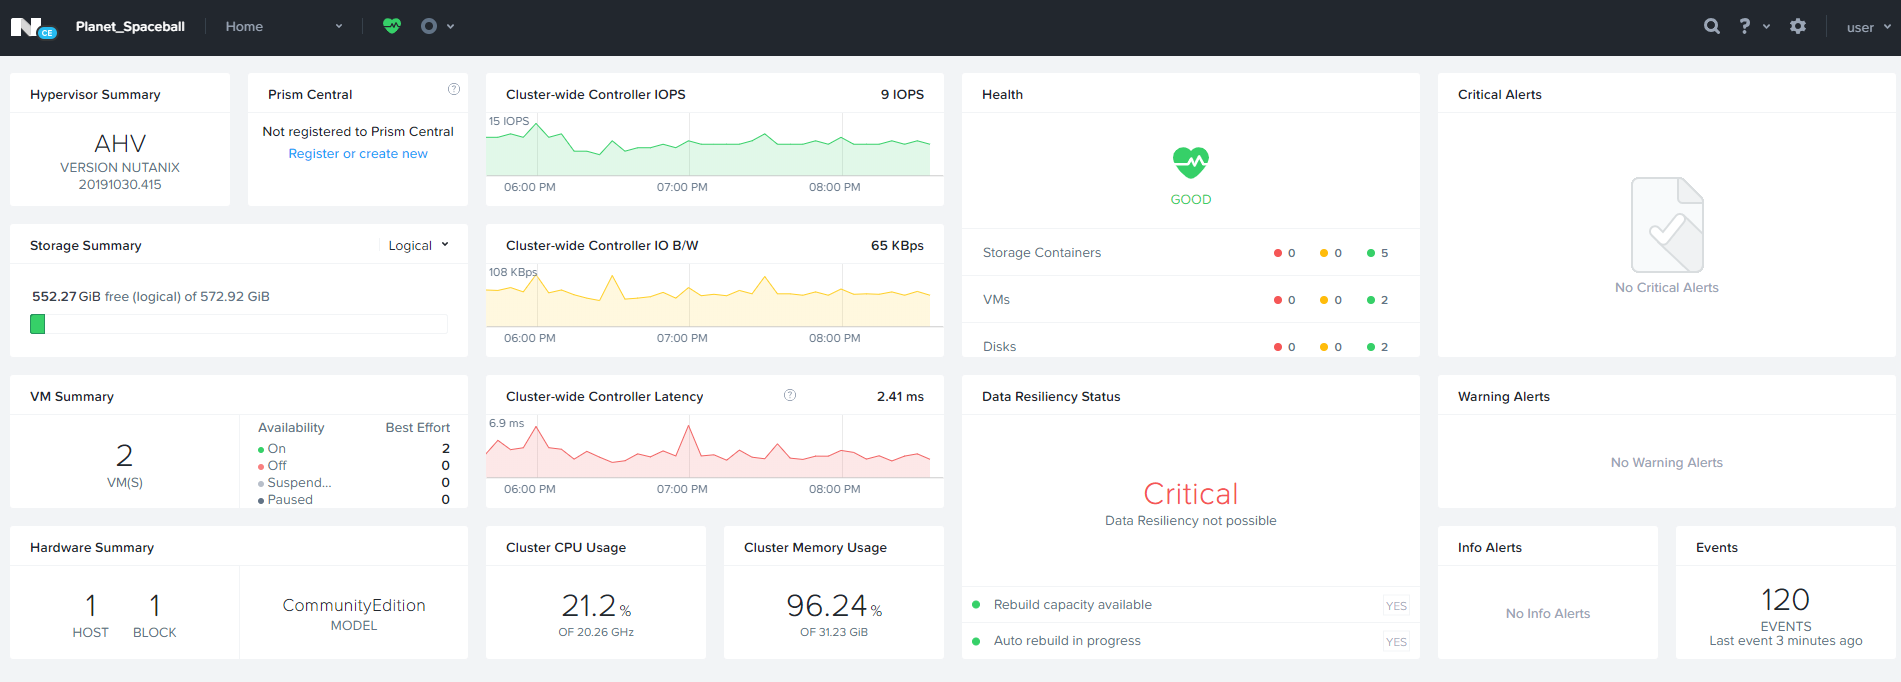Expand the user account menu

1868,27
